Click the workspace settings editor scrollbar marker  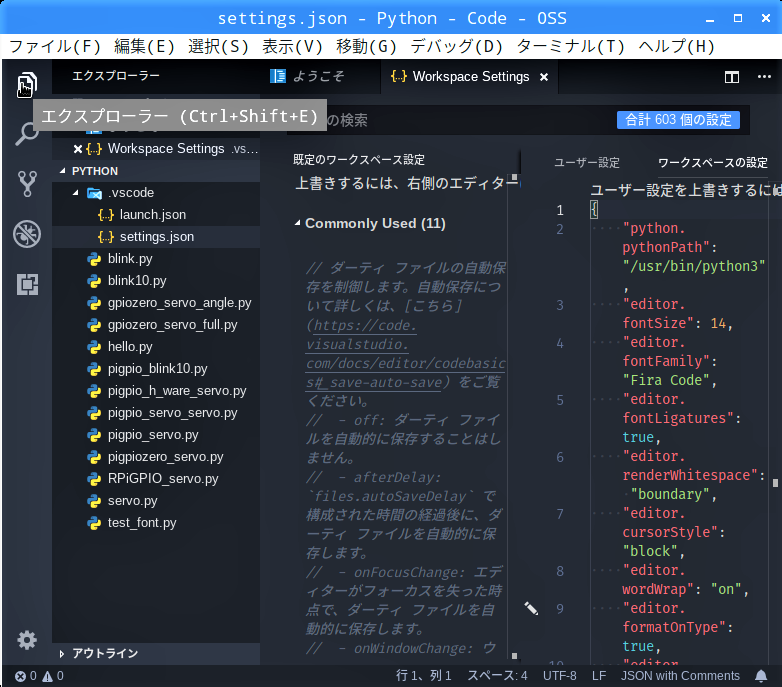click(x=775, y=483)
